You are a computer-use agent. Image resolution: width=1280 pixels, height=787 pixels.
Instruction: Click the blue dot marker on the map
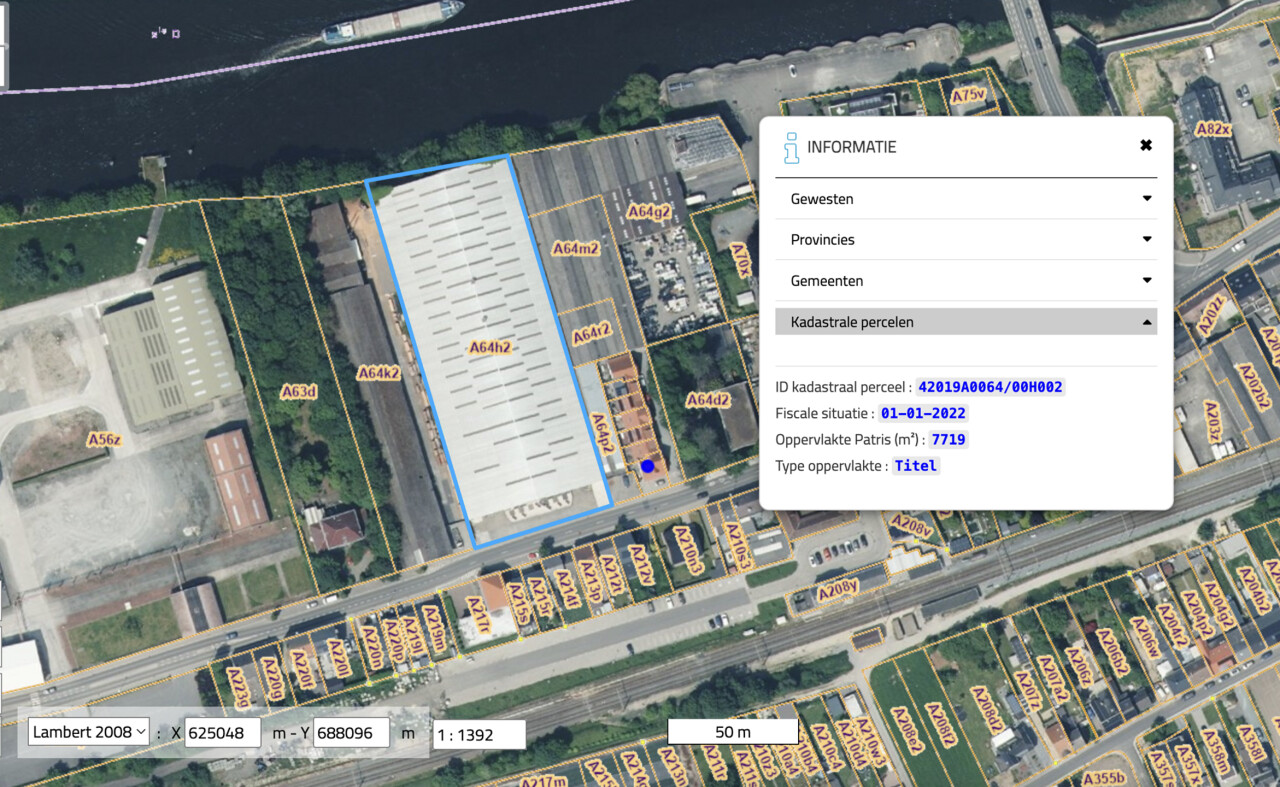(647, 466)
